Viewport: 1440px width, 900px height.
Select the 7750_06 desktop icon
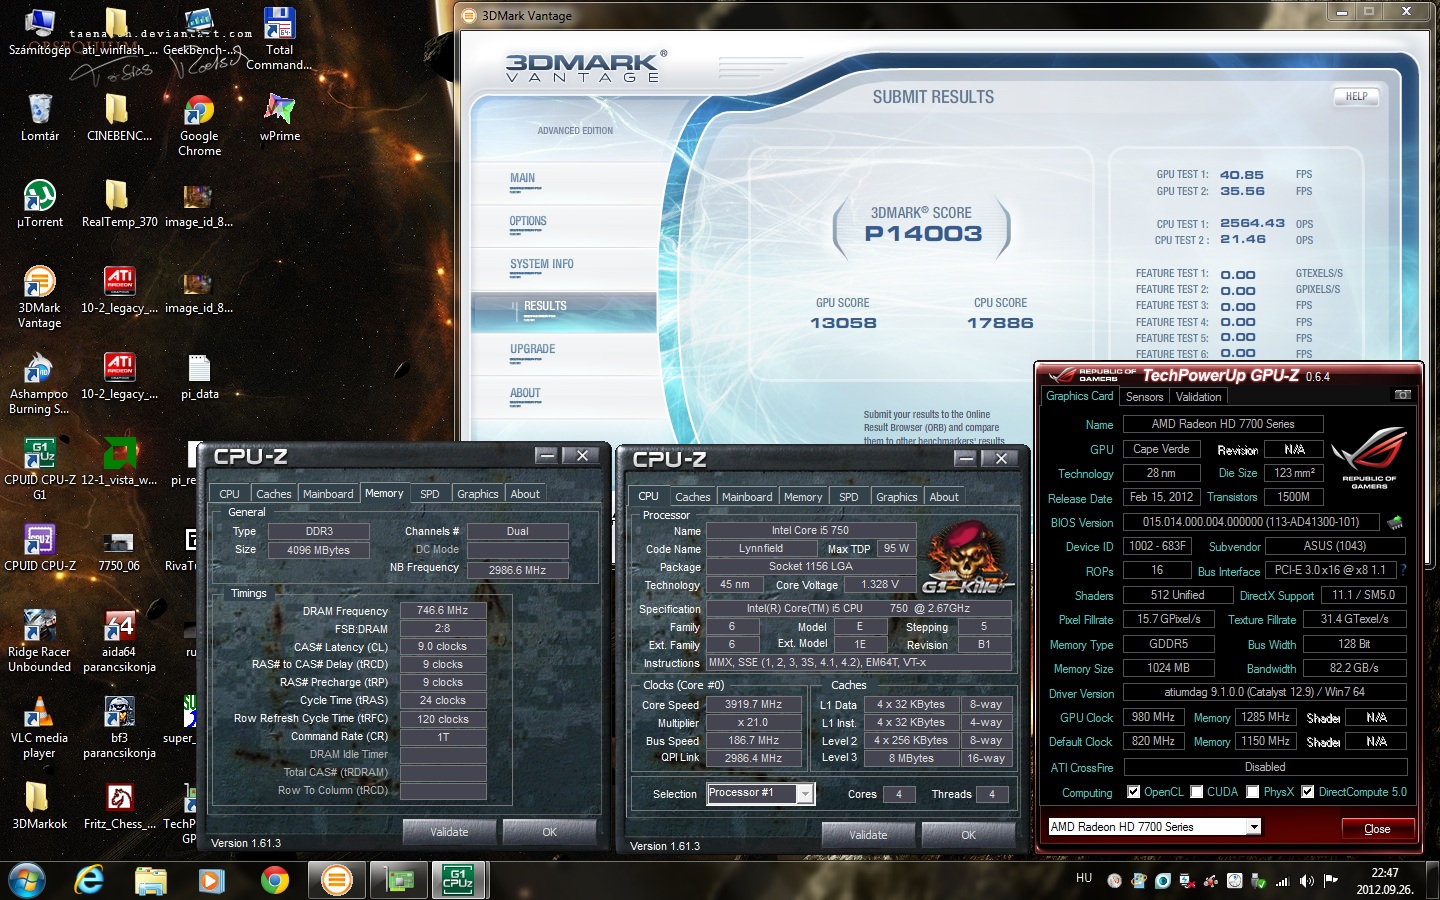[x=119, y=548]
